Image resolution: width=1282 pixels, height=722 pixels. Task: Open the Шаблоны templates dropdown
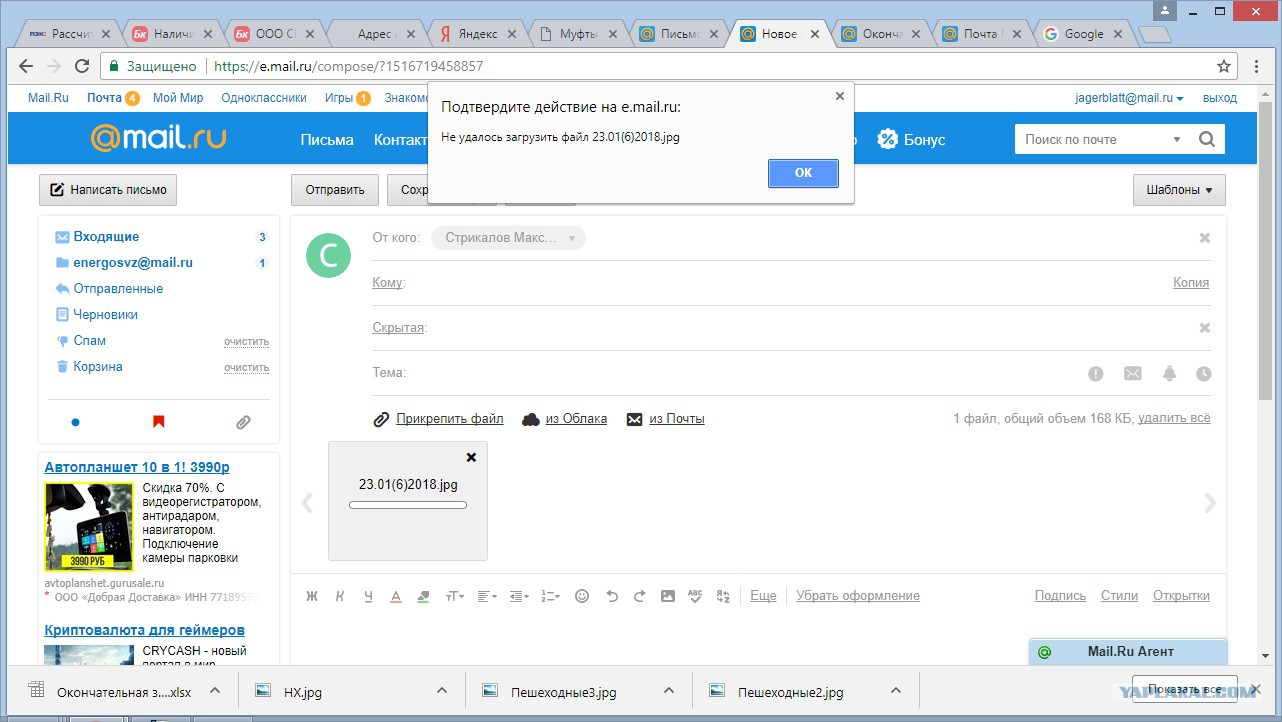pyautogui.click(x=1179, y=190)
